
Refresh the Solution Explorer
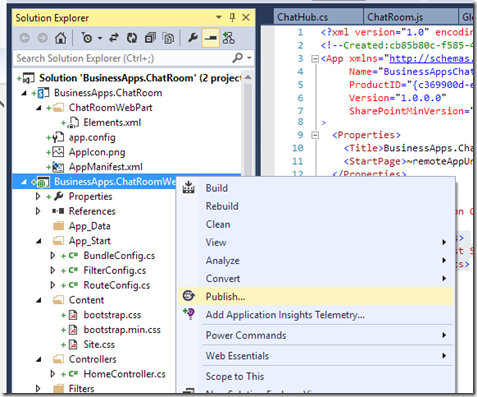click(132, 38)
